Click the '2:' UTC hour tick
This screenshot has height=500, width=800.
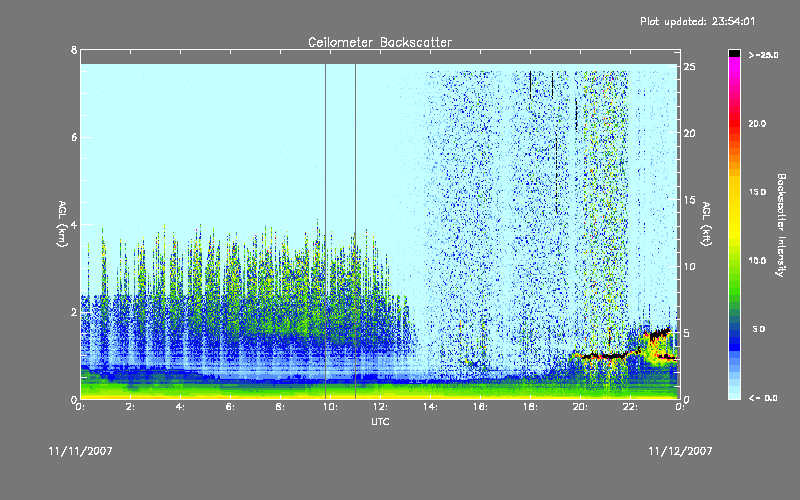130,407
